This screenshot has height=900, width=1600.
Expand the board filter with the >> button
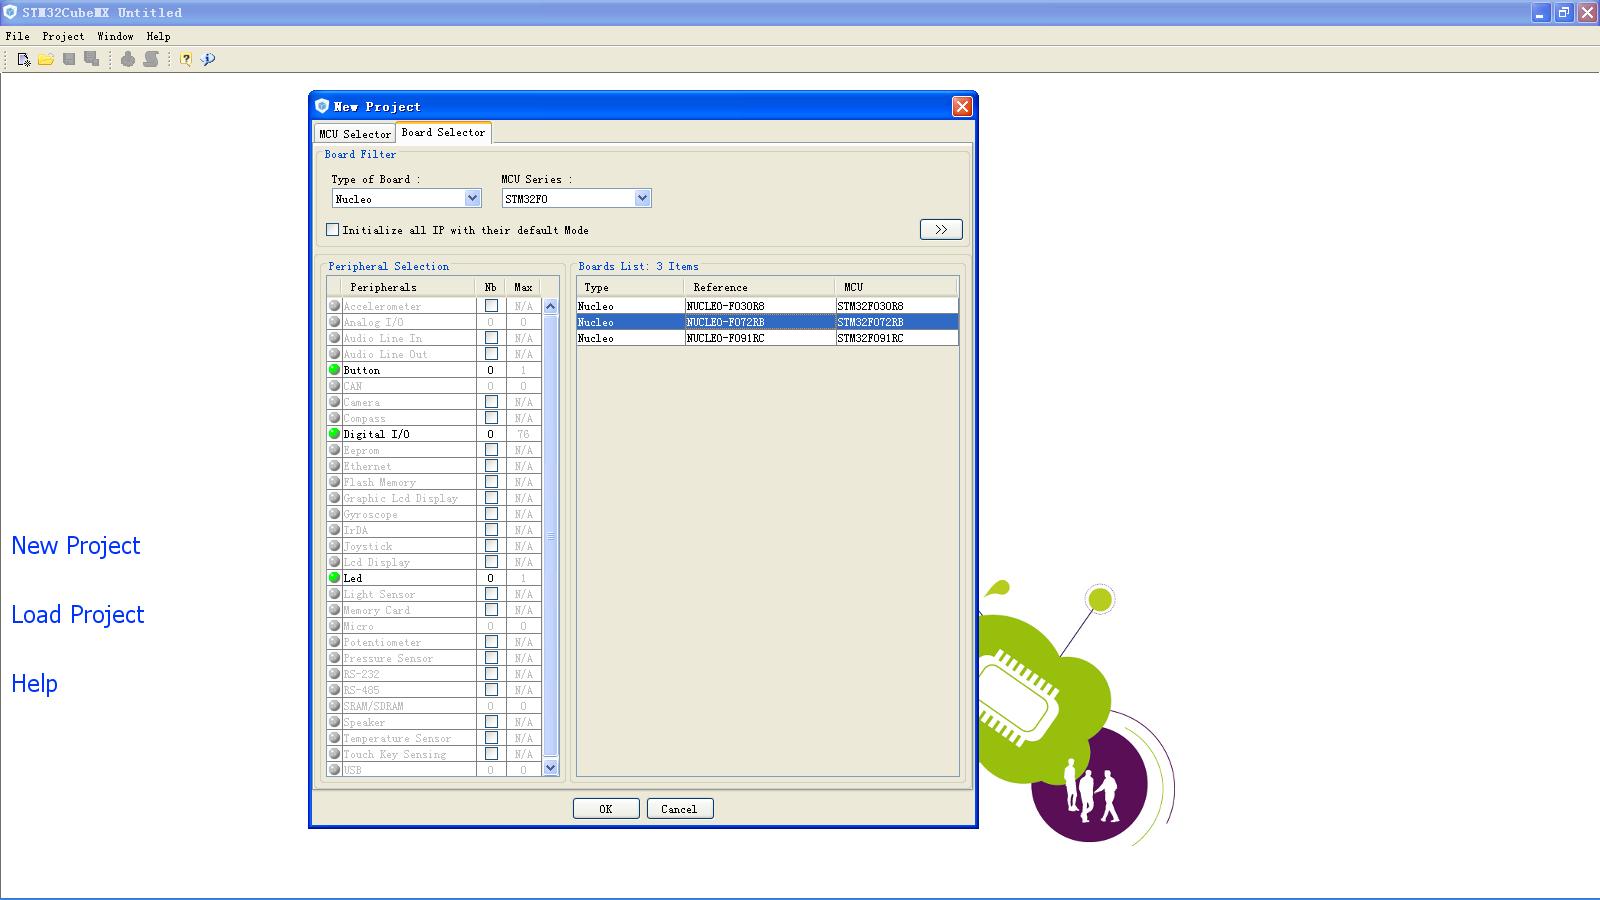pyautogui.click(x=941, y=230)
